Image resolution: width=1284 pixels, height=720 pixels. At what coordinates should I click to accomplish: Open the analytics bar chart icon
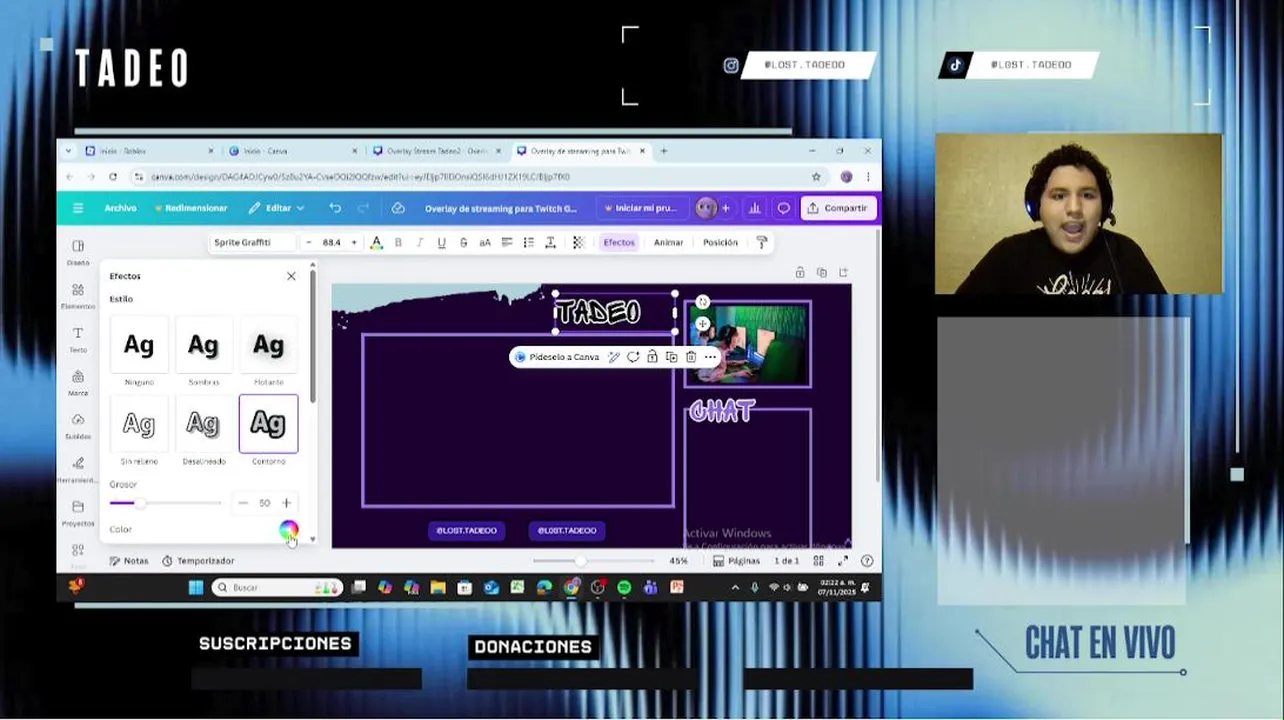755,208
